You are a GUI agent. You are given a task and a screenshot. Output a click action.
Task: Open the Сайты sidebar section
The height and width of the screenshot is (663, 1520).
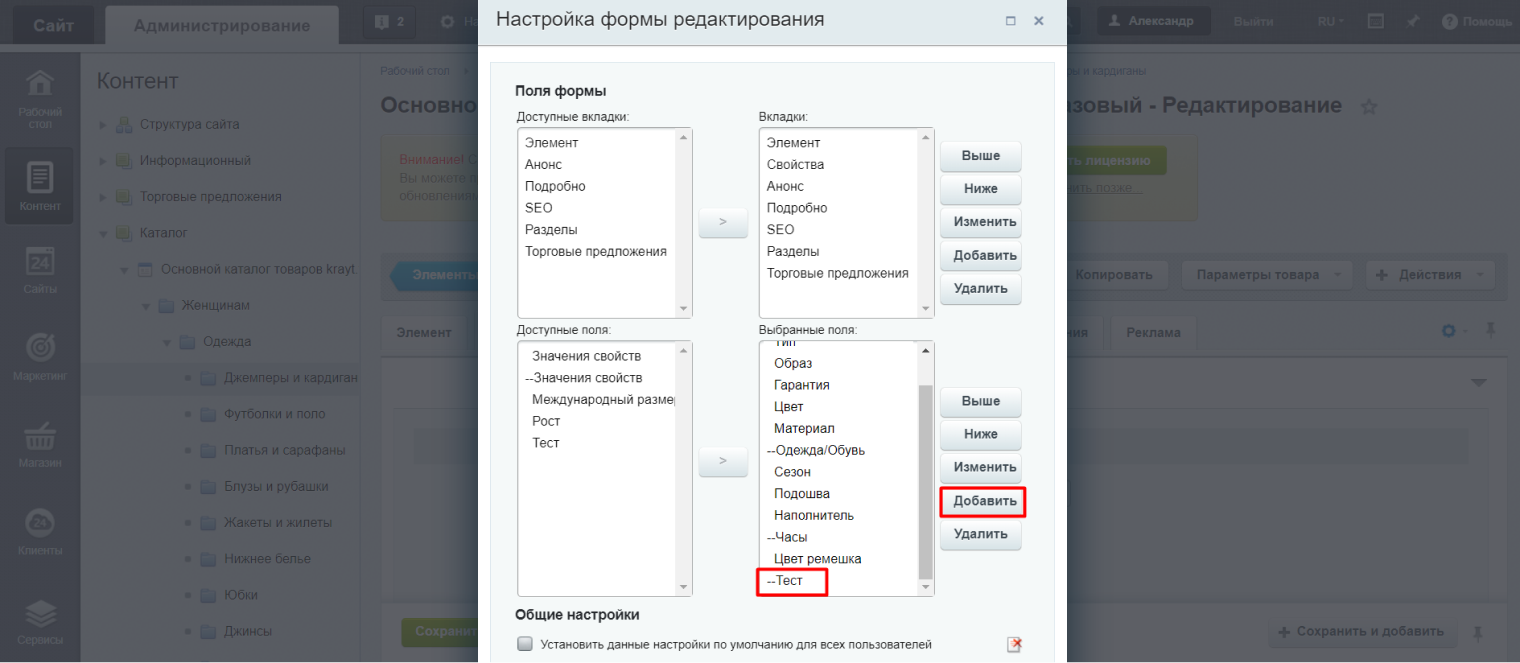point(39,271)
